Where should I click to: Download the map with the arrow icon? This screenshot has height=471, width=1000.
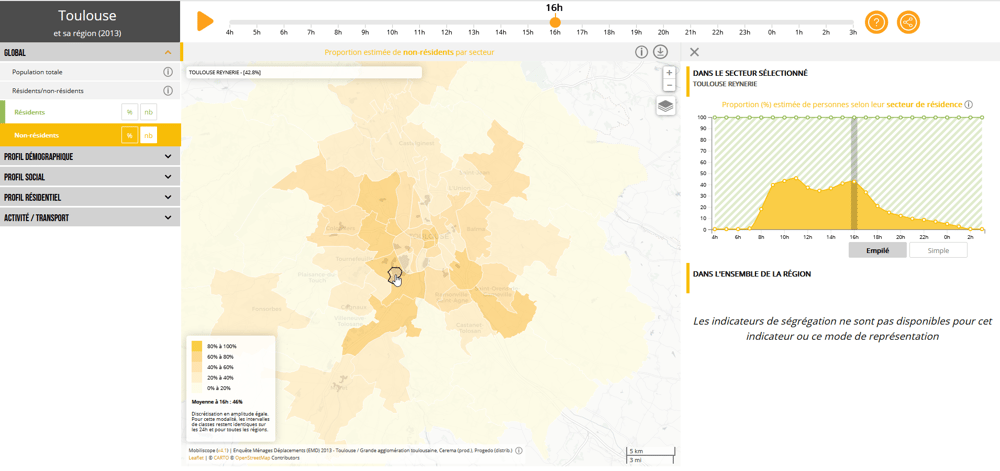661,52
